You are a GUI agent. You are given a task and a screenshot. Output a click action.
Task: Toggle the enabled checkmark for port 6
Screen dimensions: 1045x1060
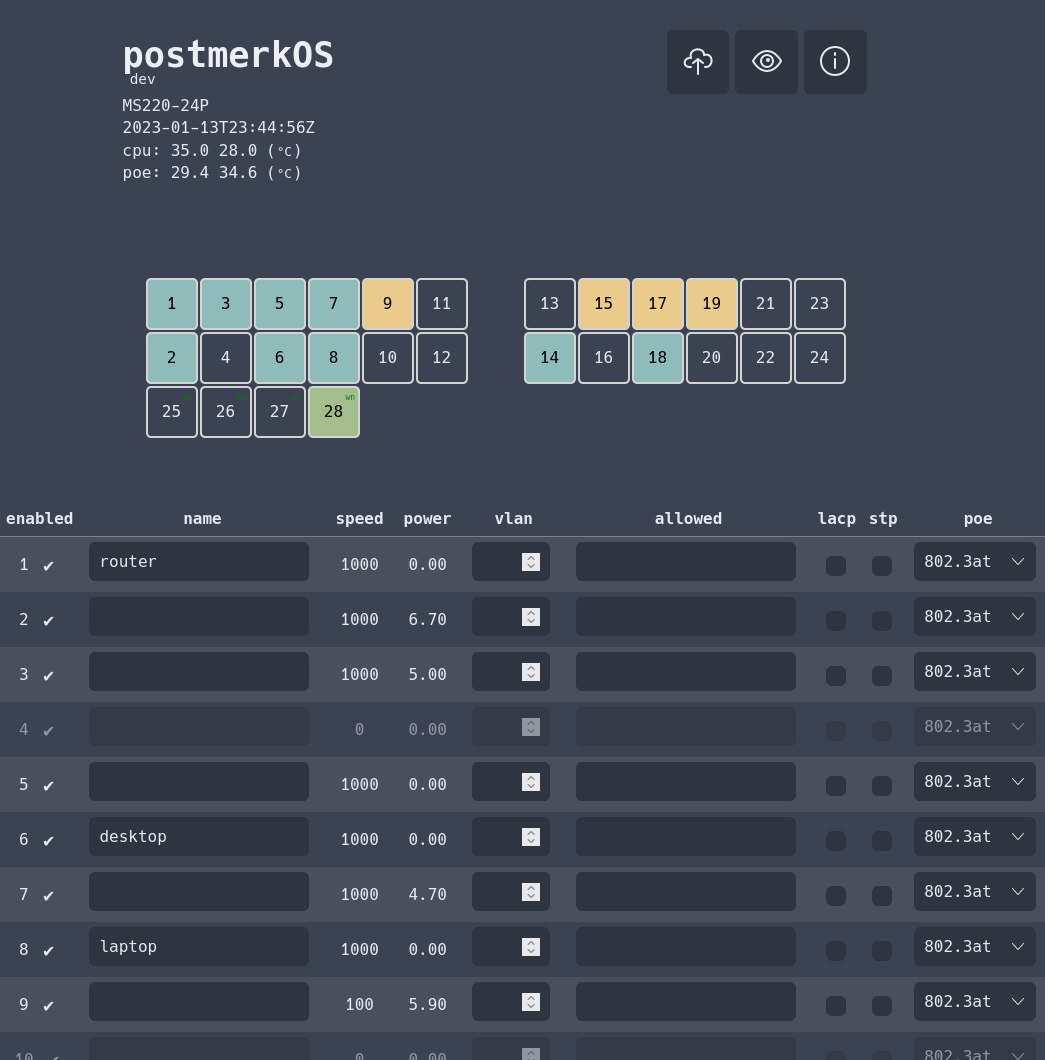point(48,840)
